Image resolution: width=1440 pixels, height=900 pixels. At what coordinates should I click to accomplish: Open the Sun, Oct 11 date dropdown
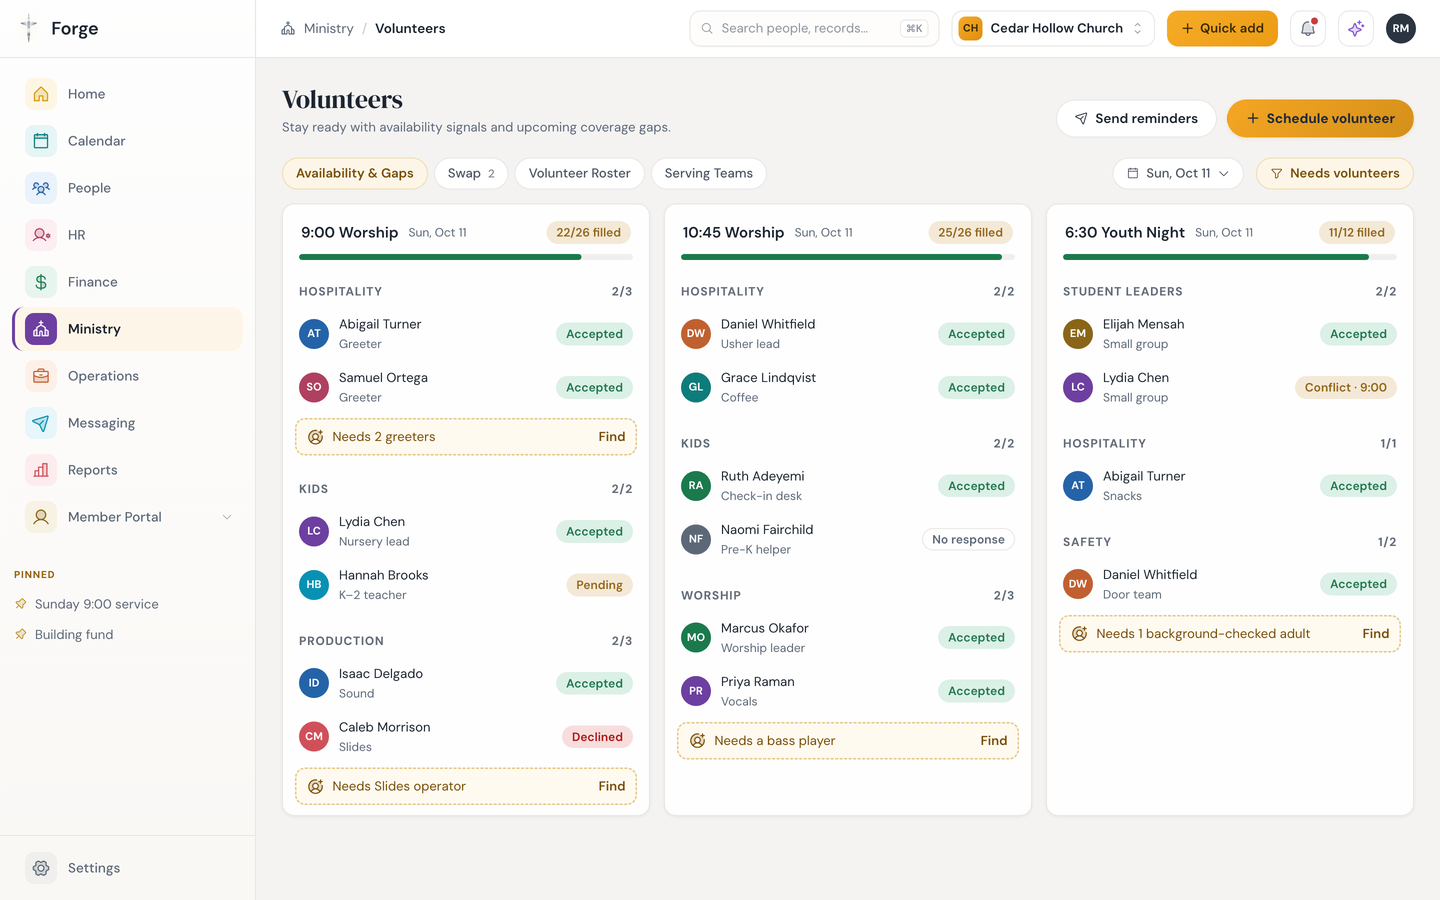click(x=1178, y=173)
